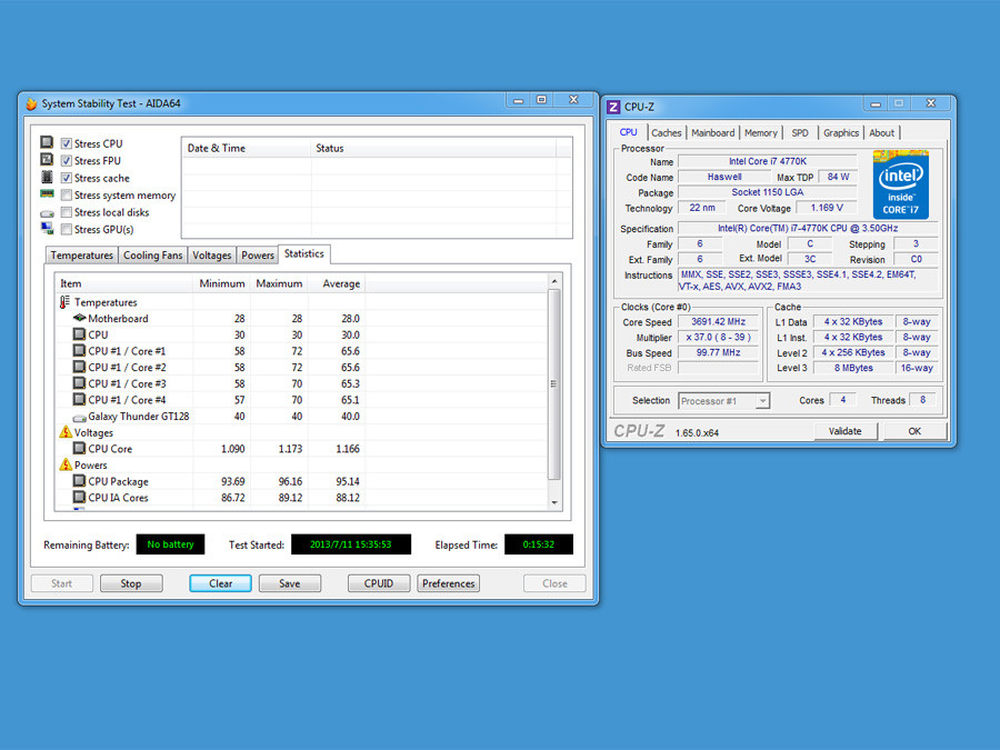
Task: Click the Maximum column header
Action: point(279,284)
